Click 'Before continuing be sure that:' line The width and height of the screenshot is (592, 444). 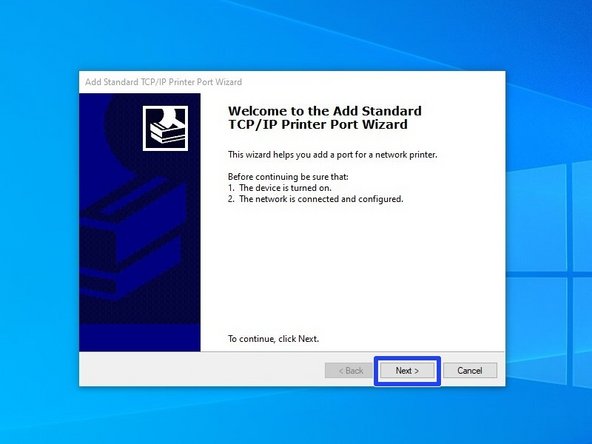point(288,177)
